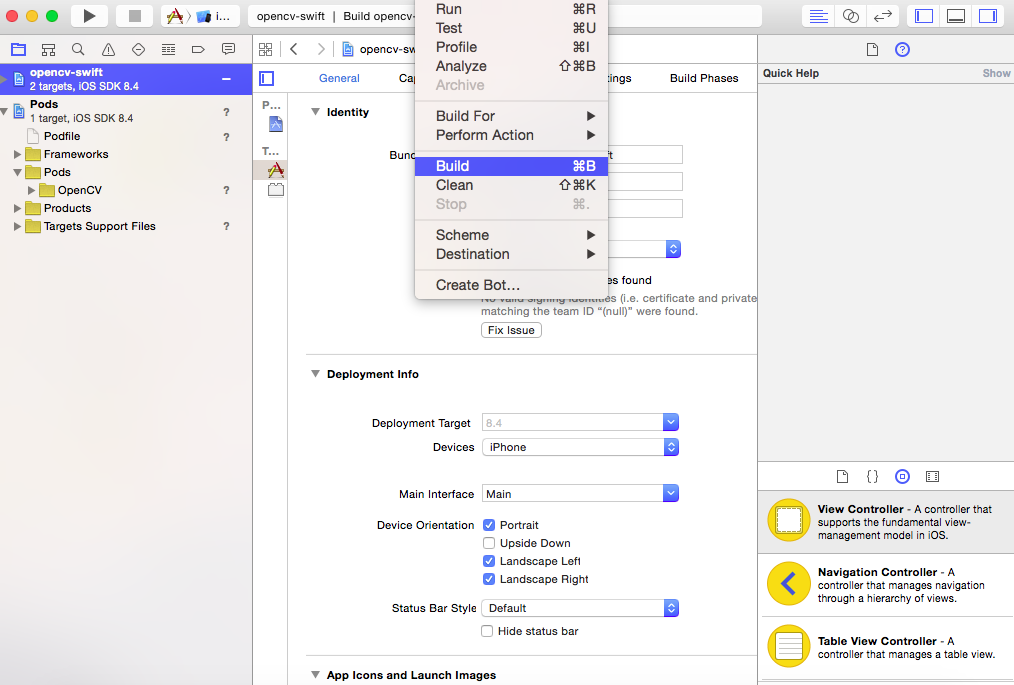This screenshot has height=685, width=1014.
Task: Check the Hide status bar option
Action: click(487, 630)
